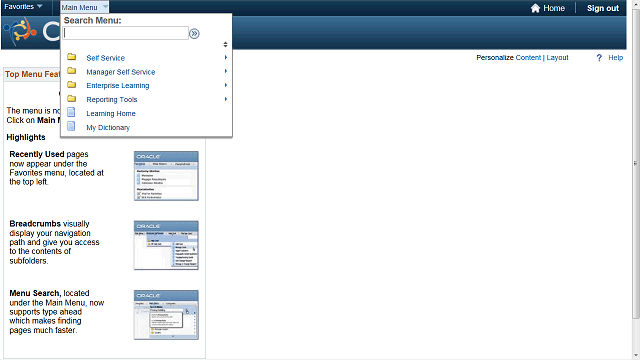Open the Self Service menu entry

click(x=105, y=58)
